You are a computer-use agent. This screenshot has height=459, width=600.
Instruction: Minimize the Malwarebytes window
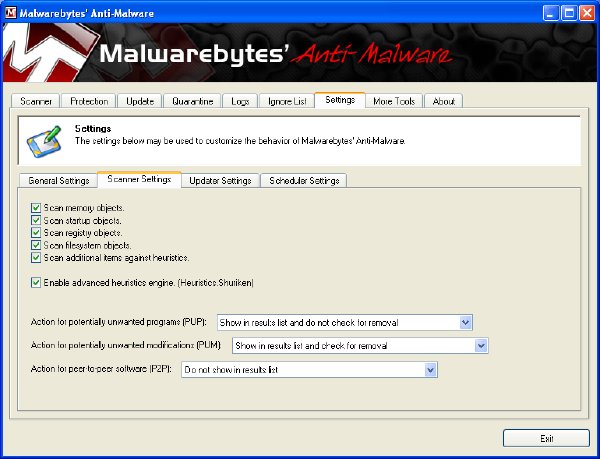550,13
